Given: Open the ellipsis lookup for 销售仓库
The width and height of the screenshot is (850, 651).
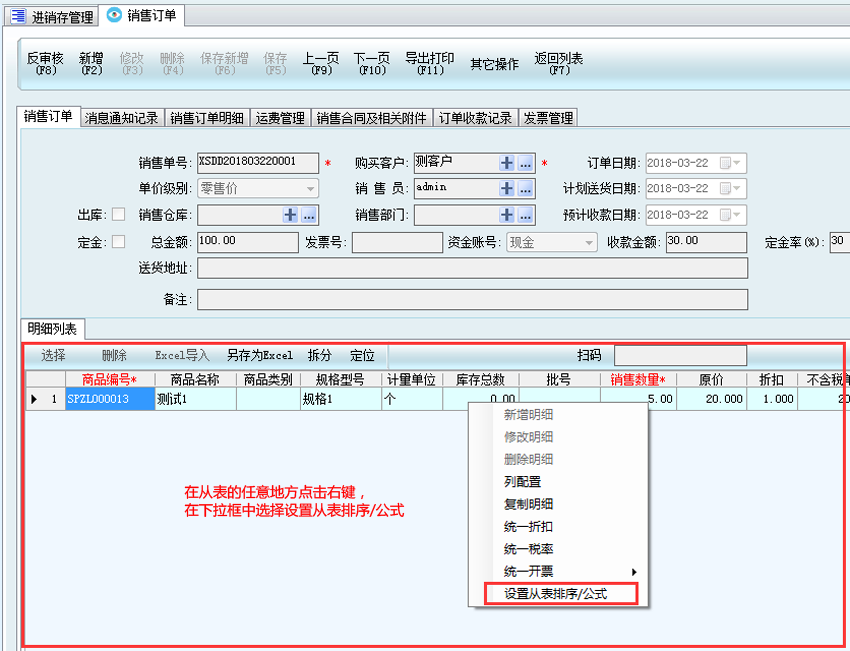Looking at the screenshot, I should coord(309,214).
